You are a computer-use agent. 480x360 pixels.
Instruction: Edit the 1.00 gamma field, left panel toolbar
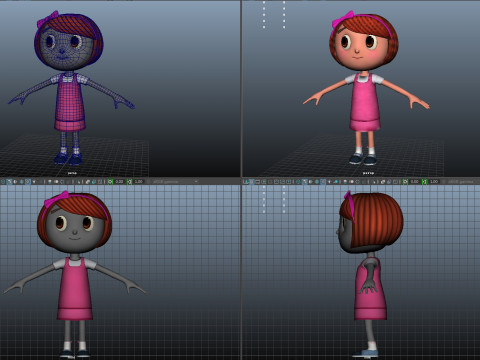(139, 182)
